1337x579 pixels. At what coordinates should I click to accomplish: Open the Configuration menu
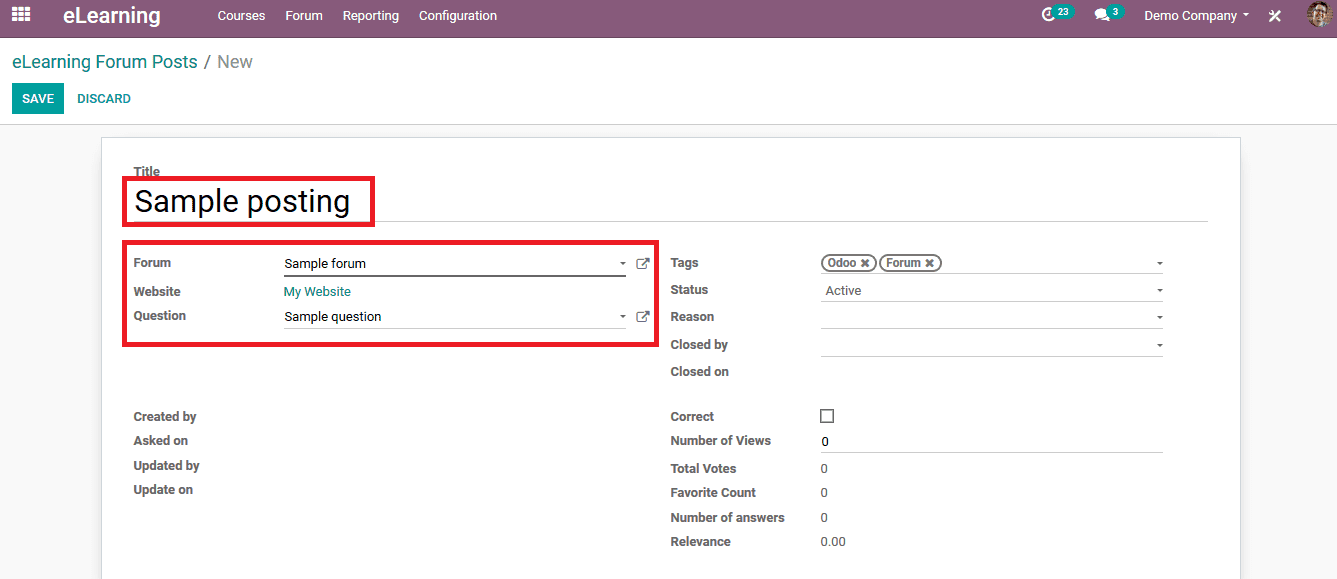coord(458,16)
